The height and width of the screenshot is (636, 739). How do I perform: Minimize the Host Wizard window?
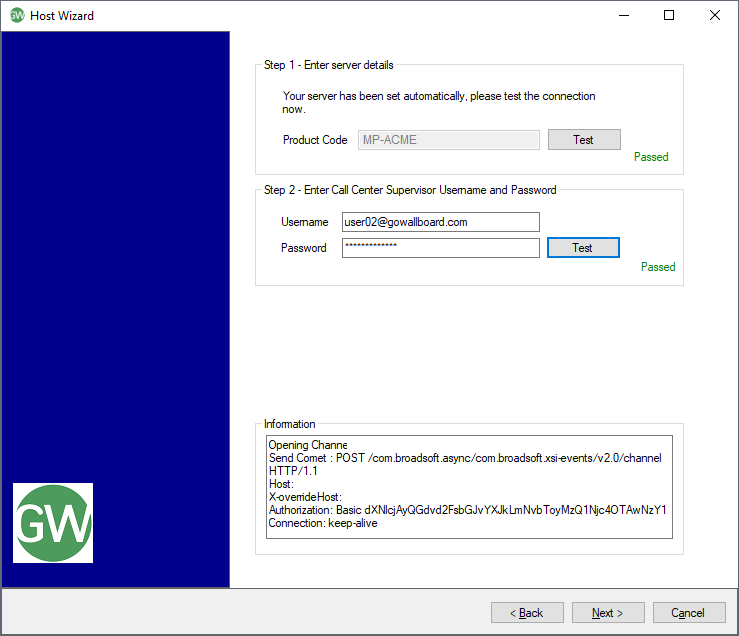(624, 16)
